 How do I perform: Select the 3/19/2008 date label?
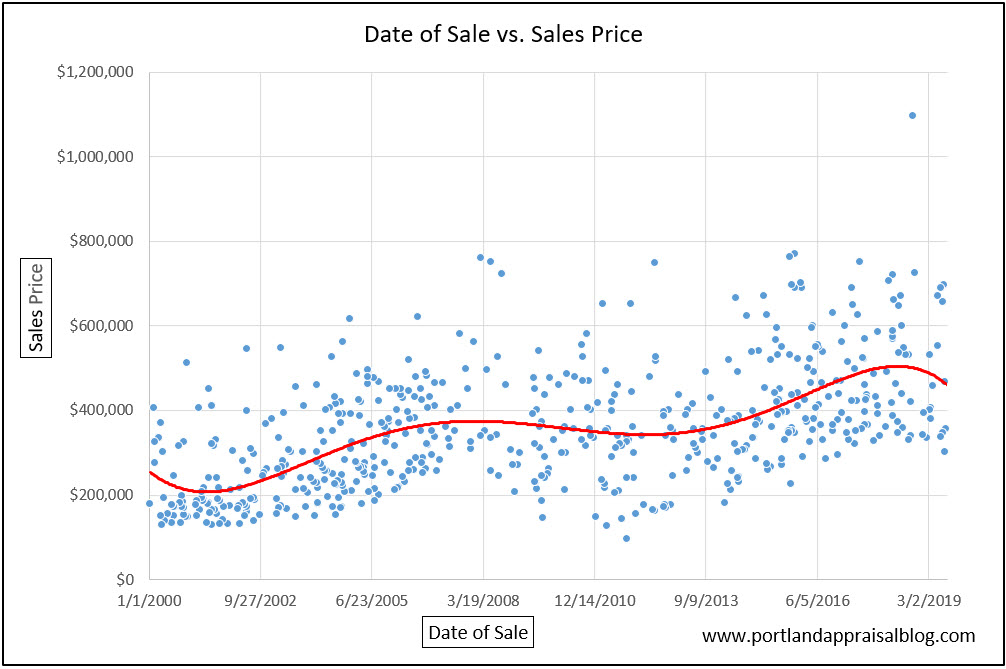click(x=483, y=602)
